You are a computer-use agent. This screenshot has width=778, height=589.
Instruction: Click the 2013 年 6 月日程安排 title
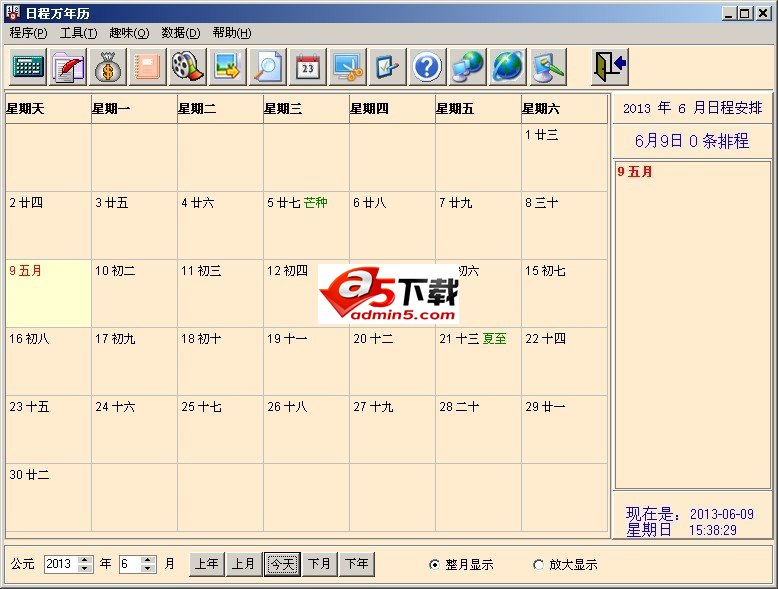(692, 108)
